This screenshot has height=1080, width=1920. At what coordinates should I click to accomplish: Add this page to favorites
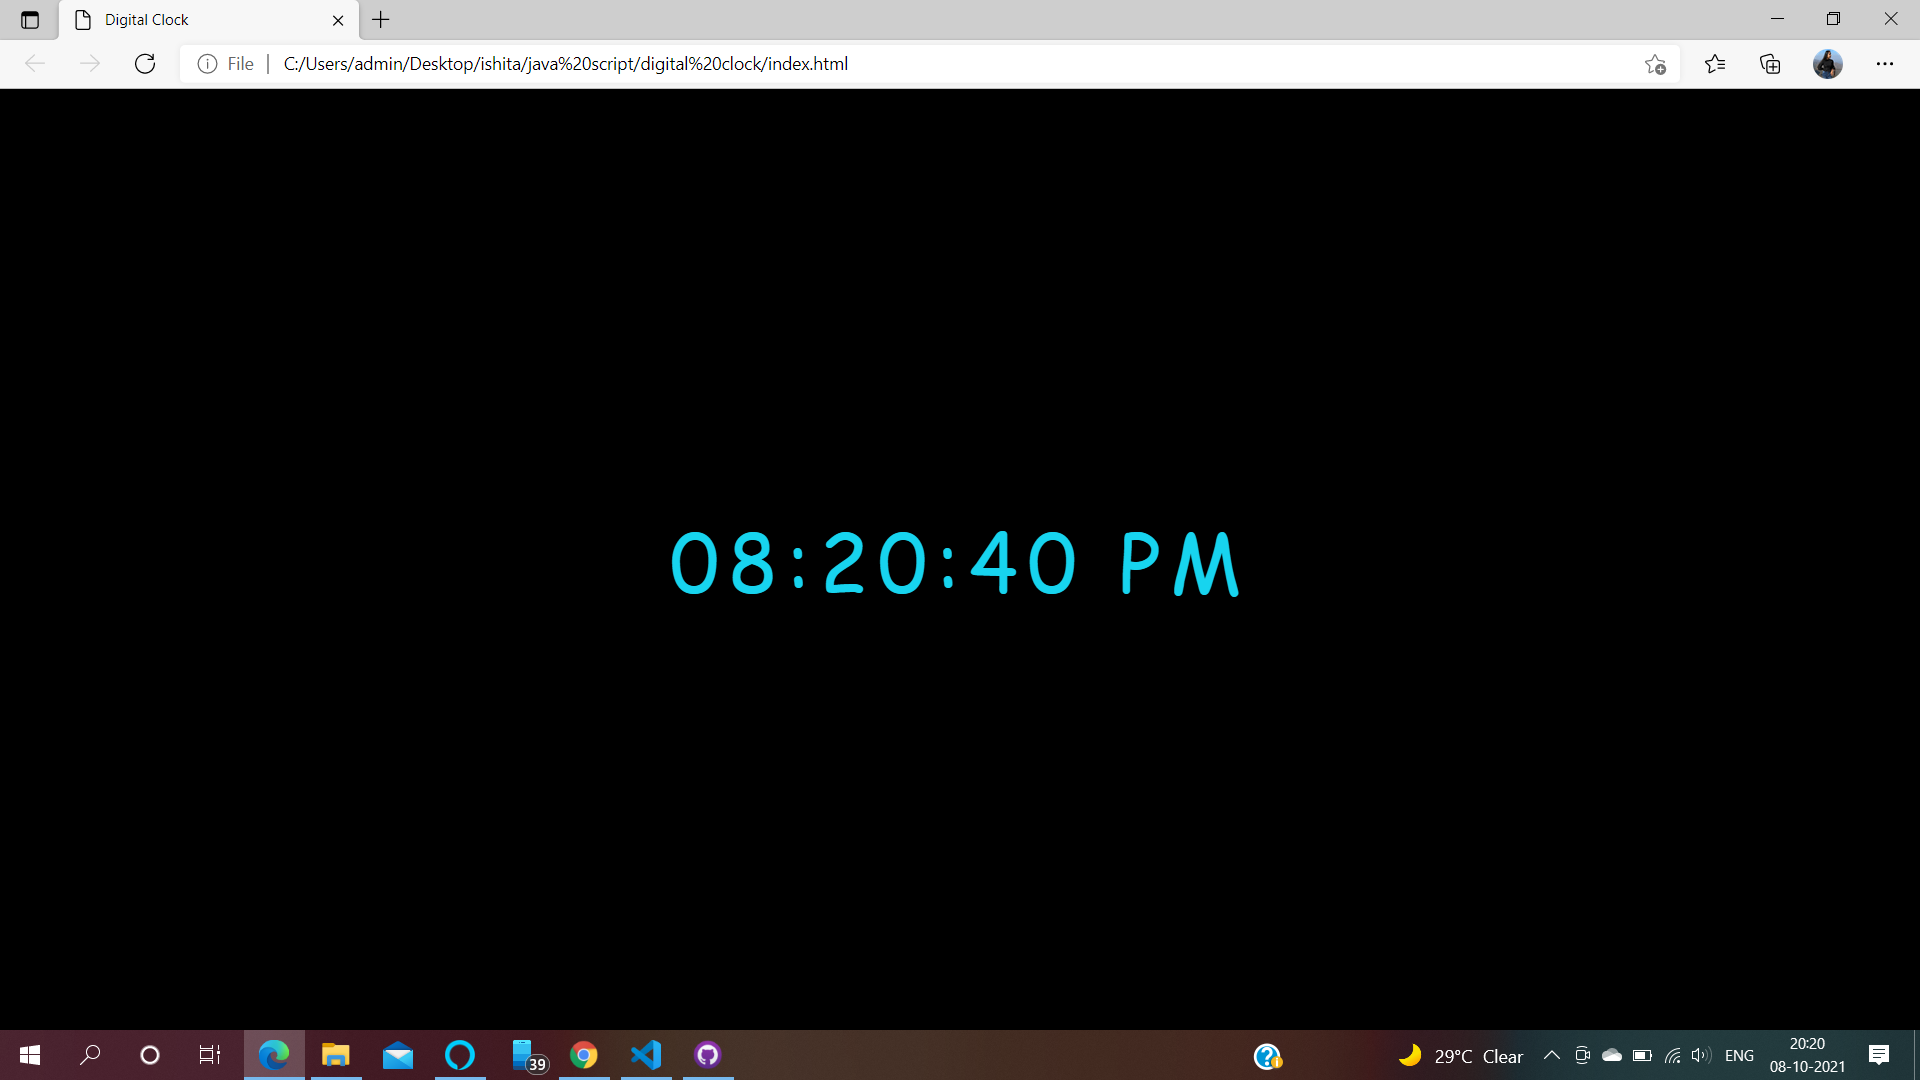click(1655, 63)
